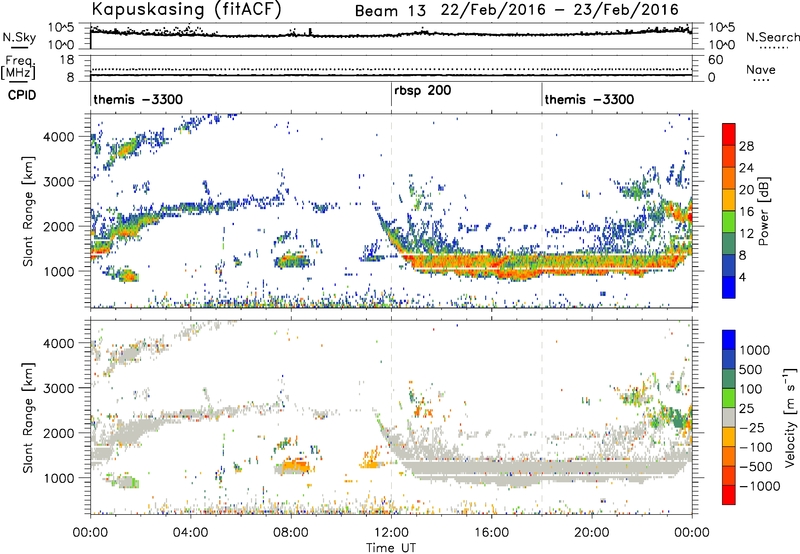Click the 'Nave' legend label
800x554 pixels.
click(x=761, y=69)
